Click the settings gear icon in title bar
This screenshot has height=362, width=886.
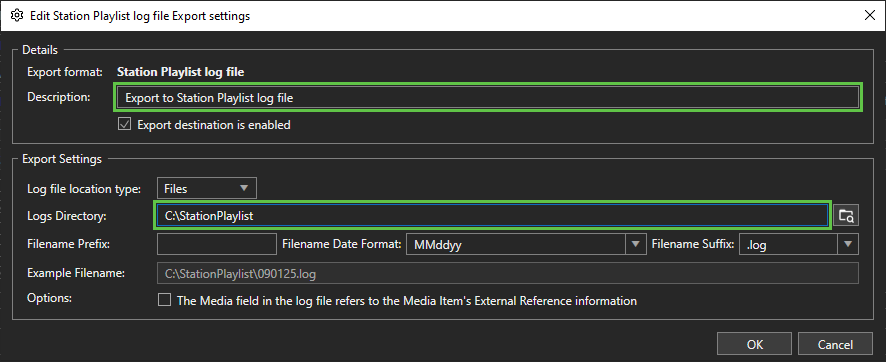tap(17, 16)
